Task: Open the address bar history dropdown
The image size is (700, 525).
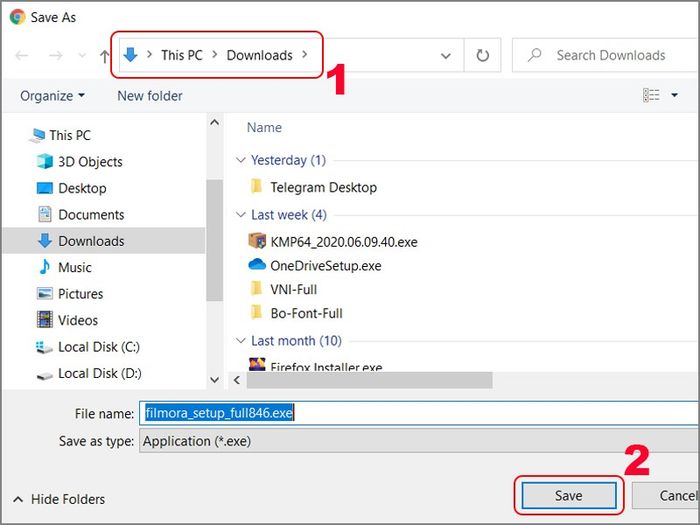Action: pyautogui.click(x=446, y=56)
